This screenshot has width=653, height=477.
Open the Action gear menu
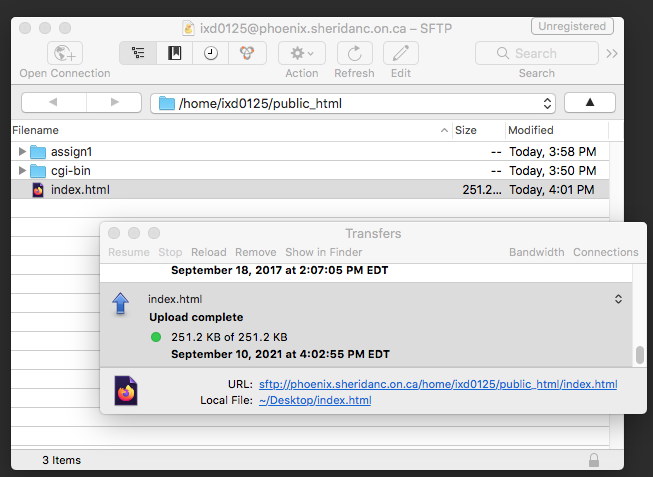[301, 53]
